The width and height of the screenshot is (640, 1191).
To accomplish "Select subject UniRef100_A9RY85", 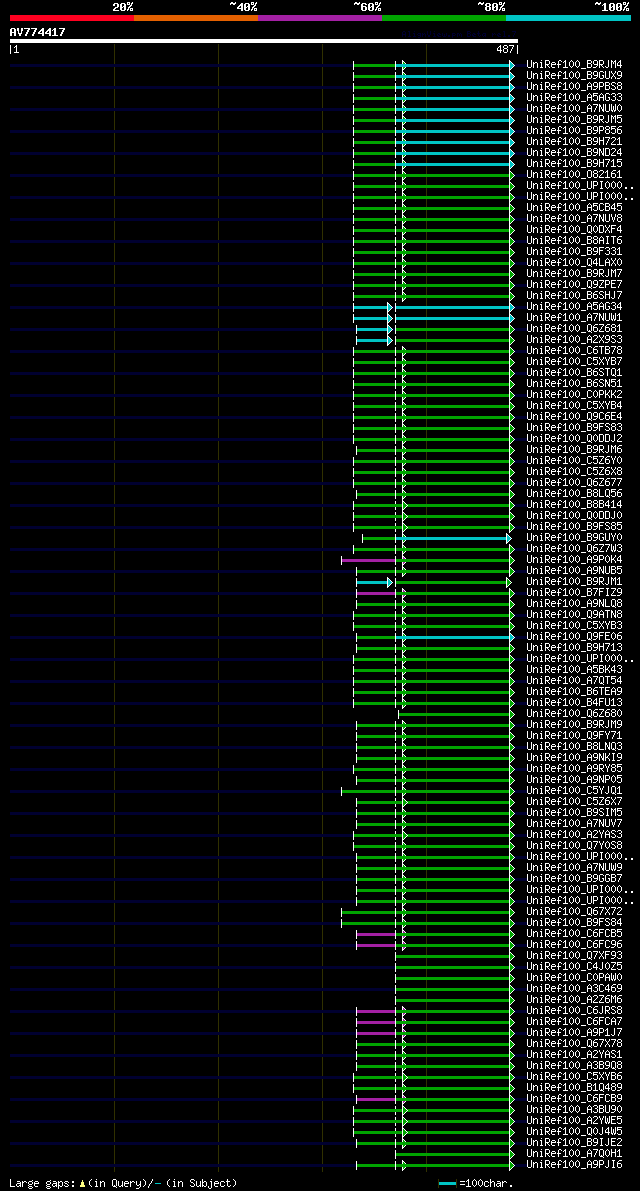I will (x=574, y=769).
